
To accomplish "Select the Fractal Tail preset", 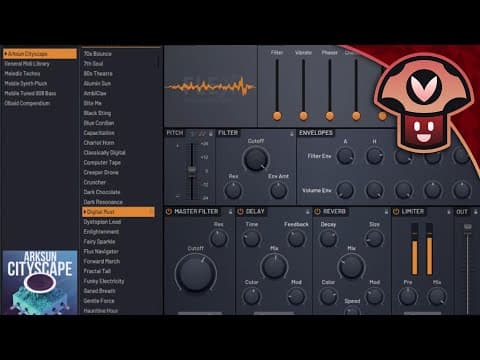I will point(97,271).
